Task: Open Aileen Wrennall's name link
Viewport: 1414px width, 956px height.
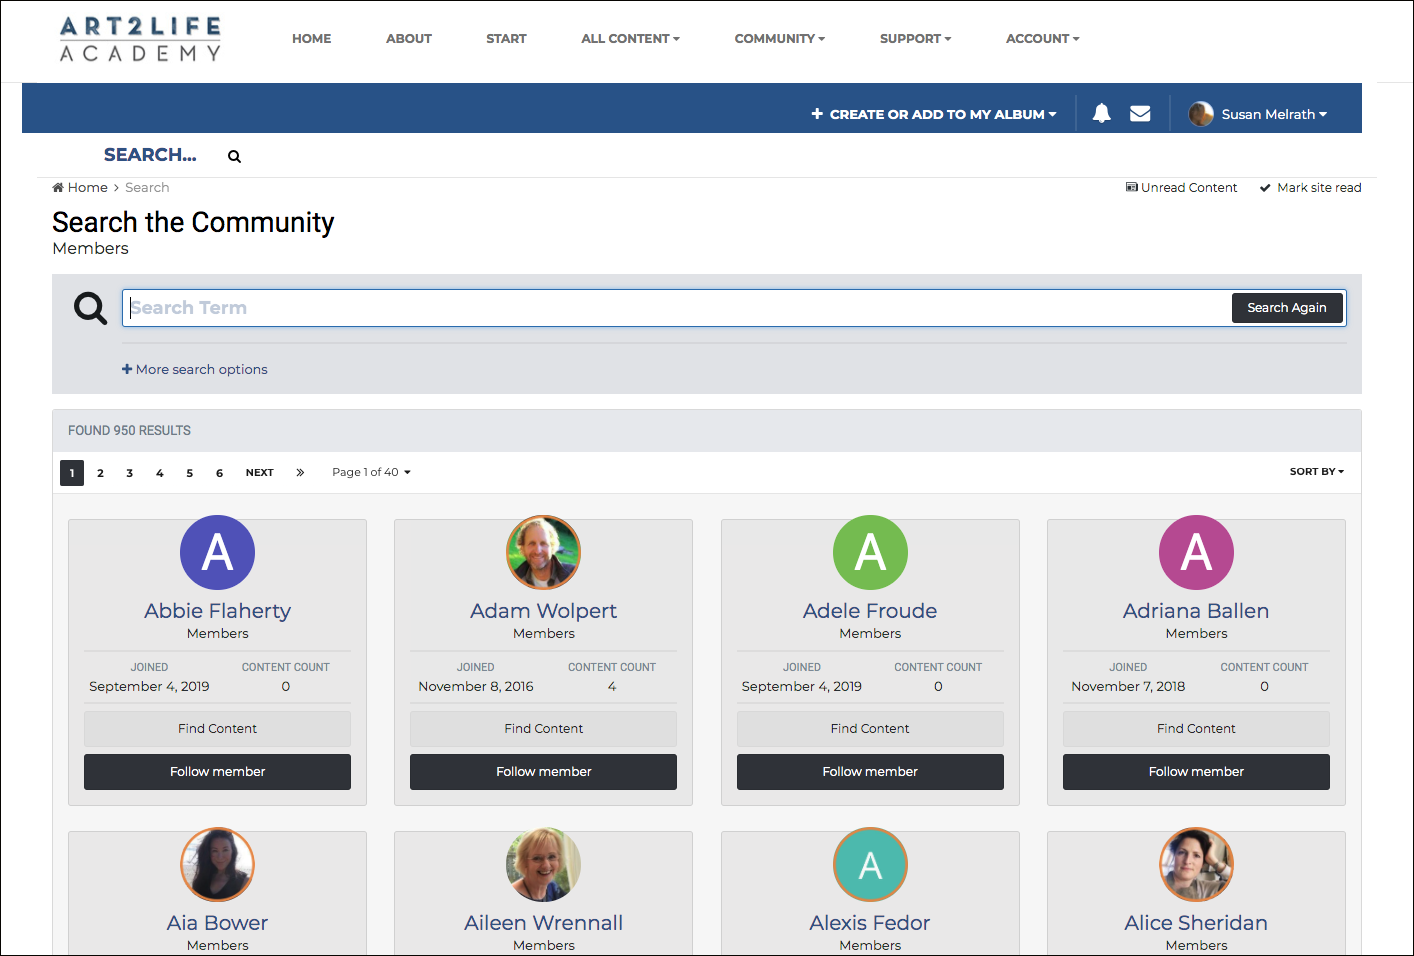Action: tap(543, 923)
